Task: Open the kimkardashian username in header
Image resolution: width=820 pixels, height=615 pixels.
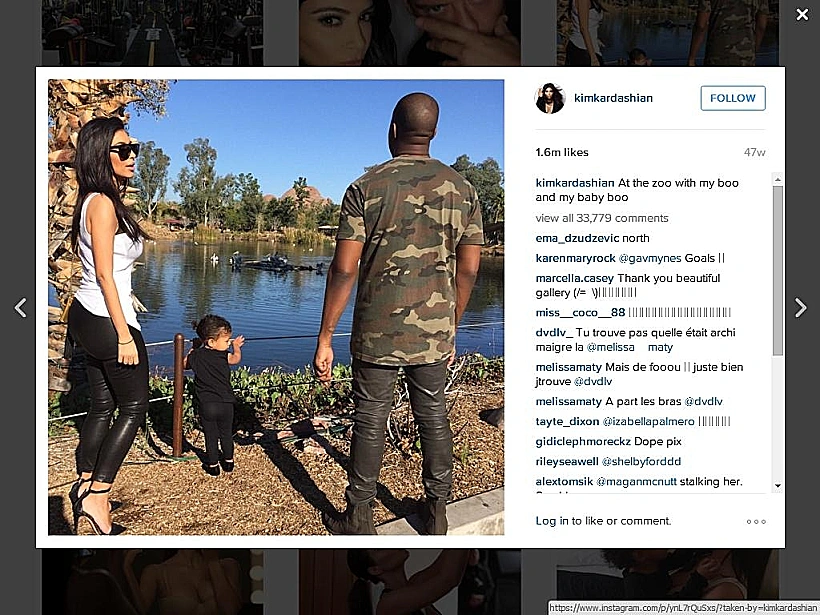Action: 613,98
